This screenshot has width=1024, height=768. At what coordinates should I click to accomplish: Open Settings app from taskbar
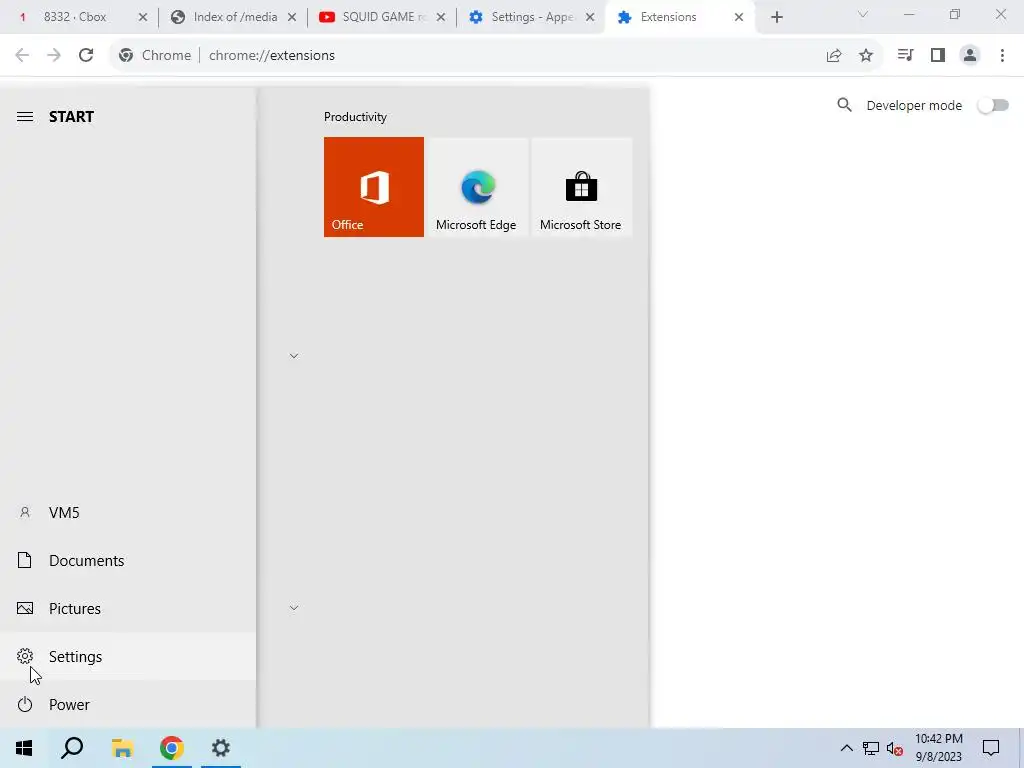coord(221,748)
